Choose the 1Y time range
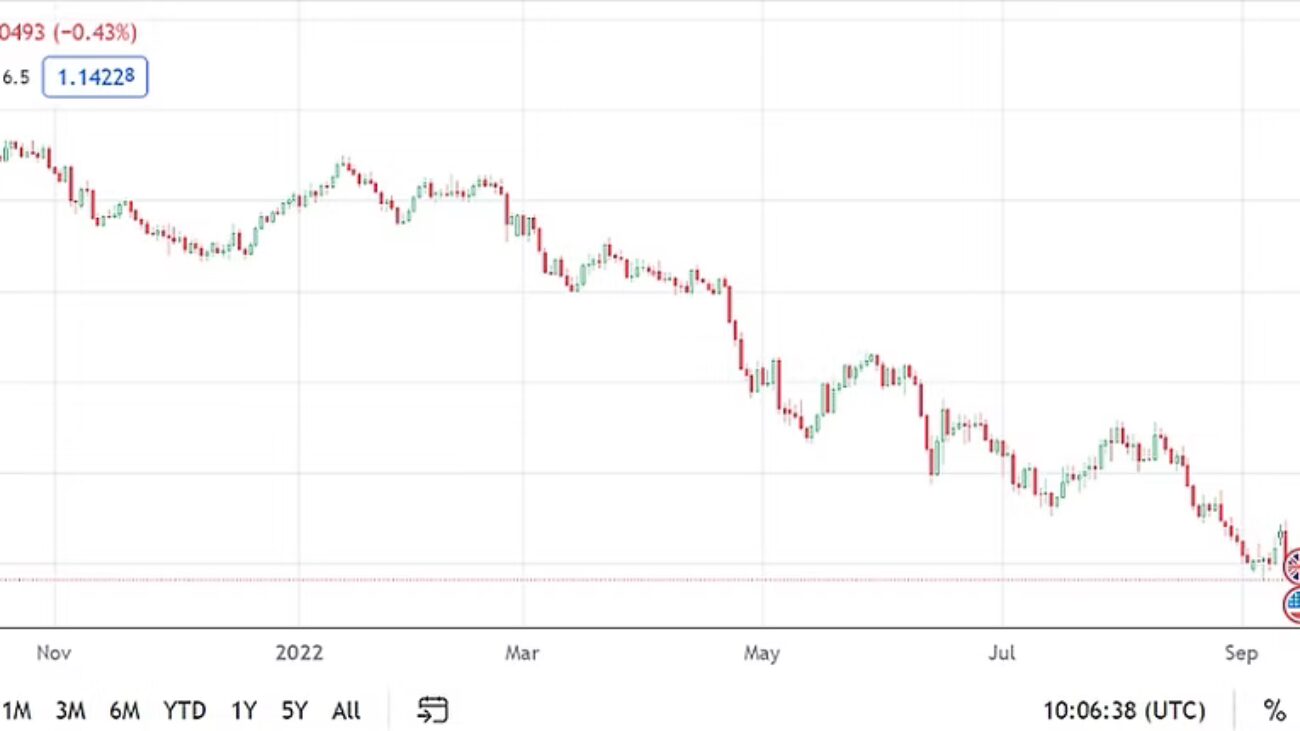 pos(243,711)
